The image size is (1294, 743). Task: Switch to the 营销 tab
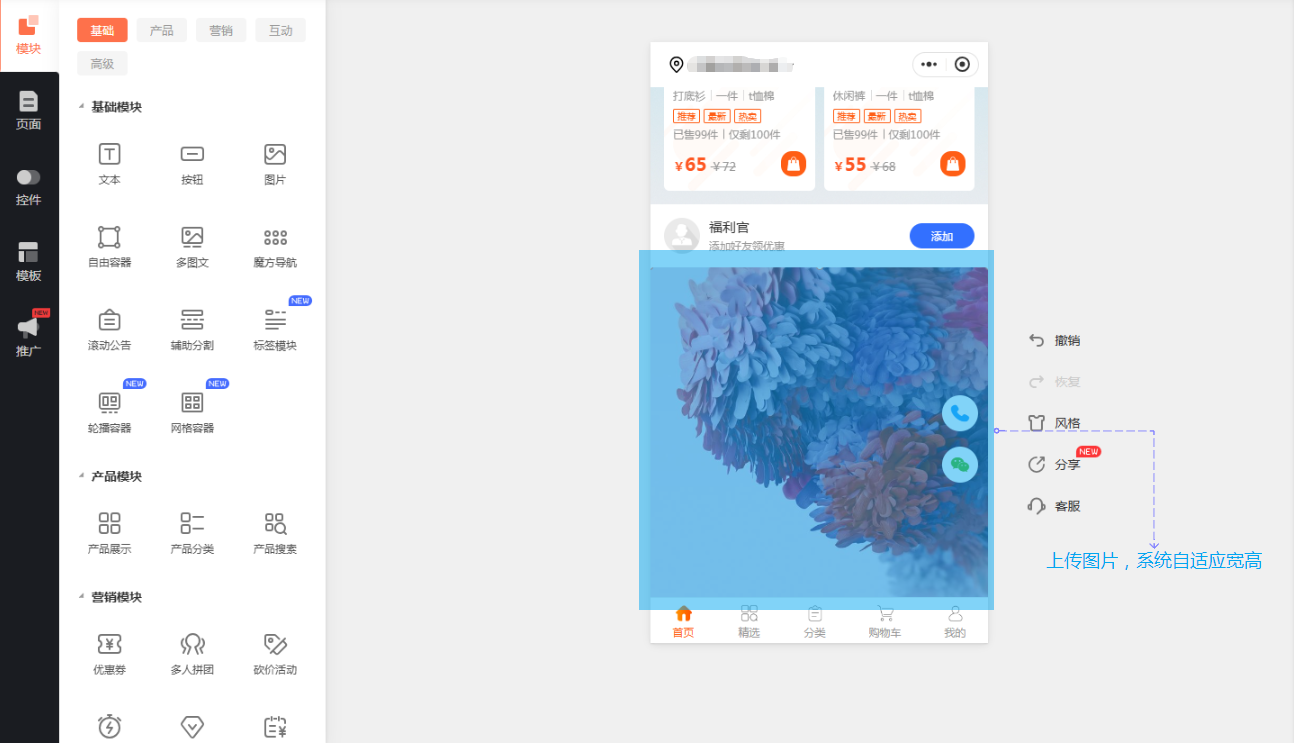click(221, 30)
